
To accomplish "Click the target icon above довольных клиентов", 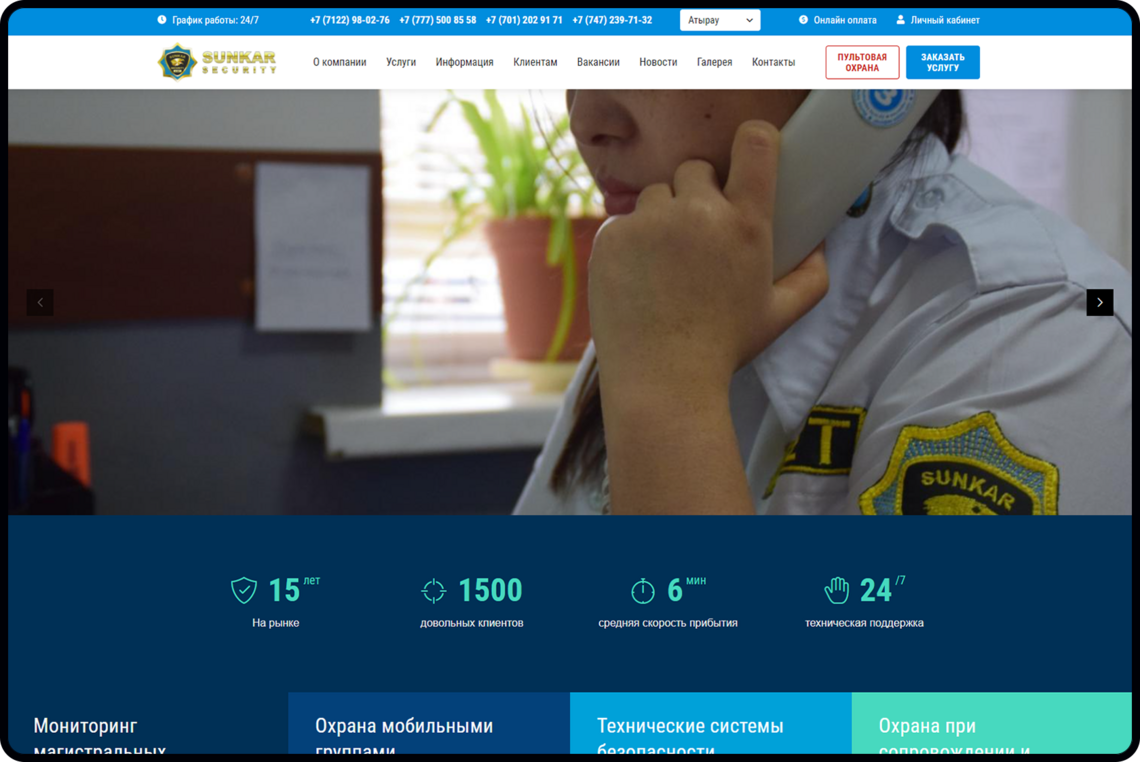I will coord(434,589).
